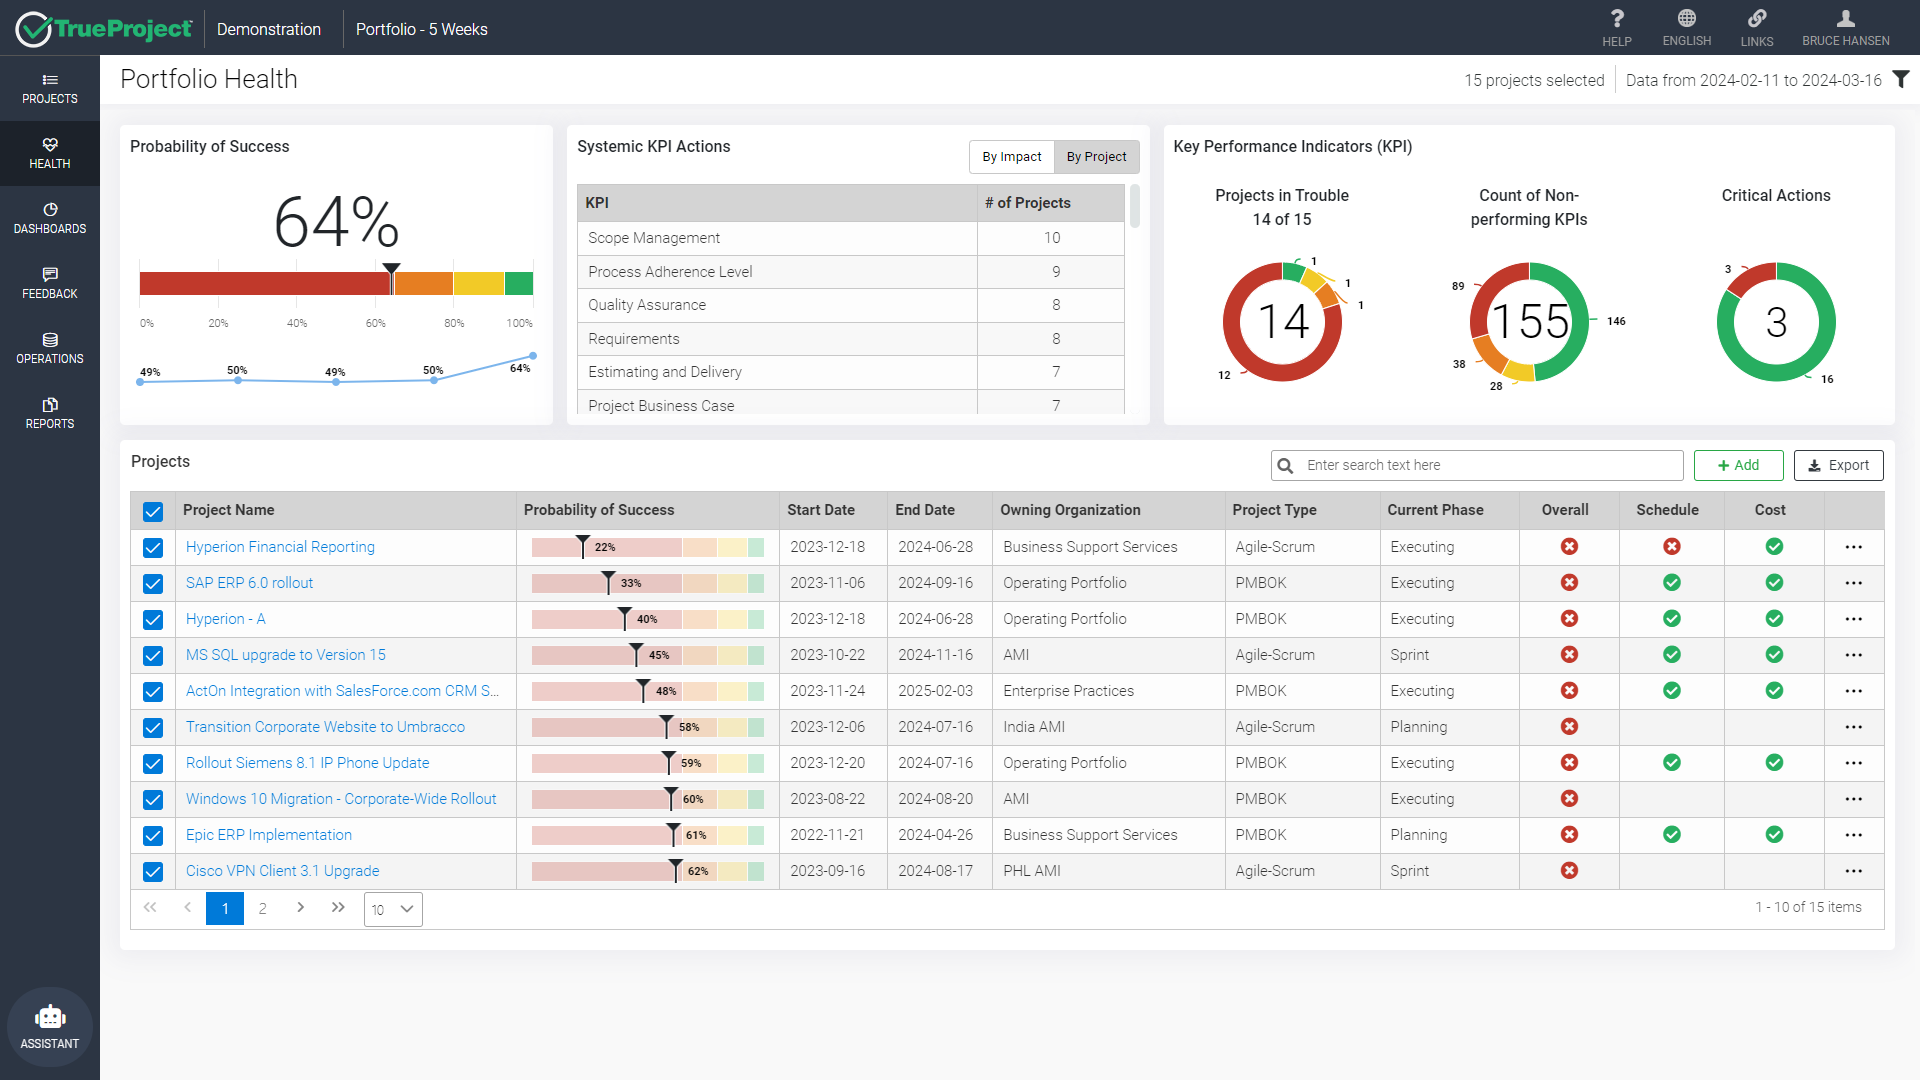Select the Demonstration menu item
This screenshot has height=1080, width=1920.
270,28
